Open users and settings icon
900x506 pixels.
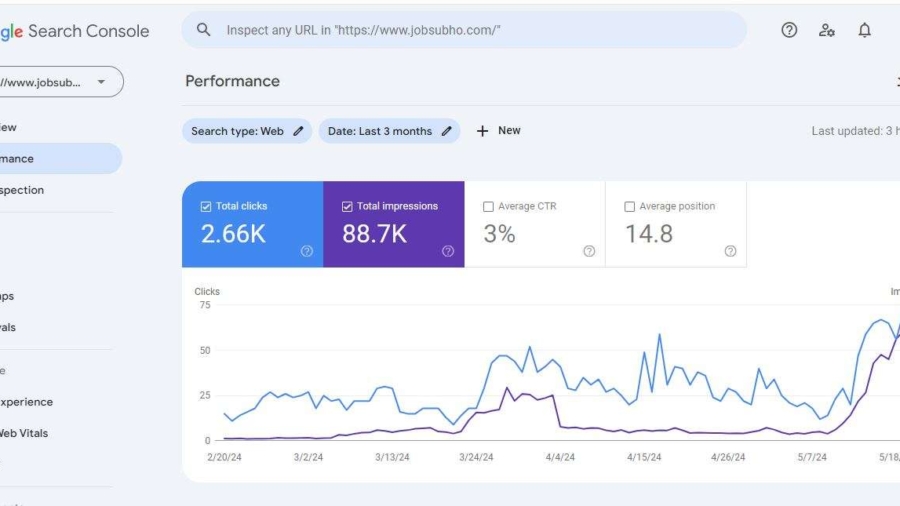[x=827, y=30]
